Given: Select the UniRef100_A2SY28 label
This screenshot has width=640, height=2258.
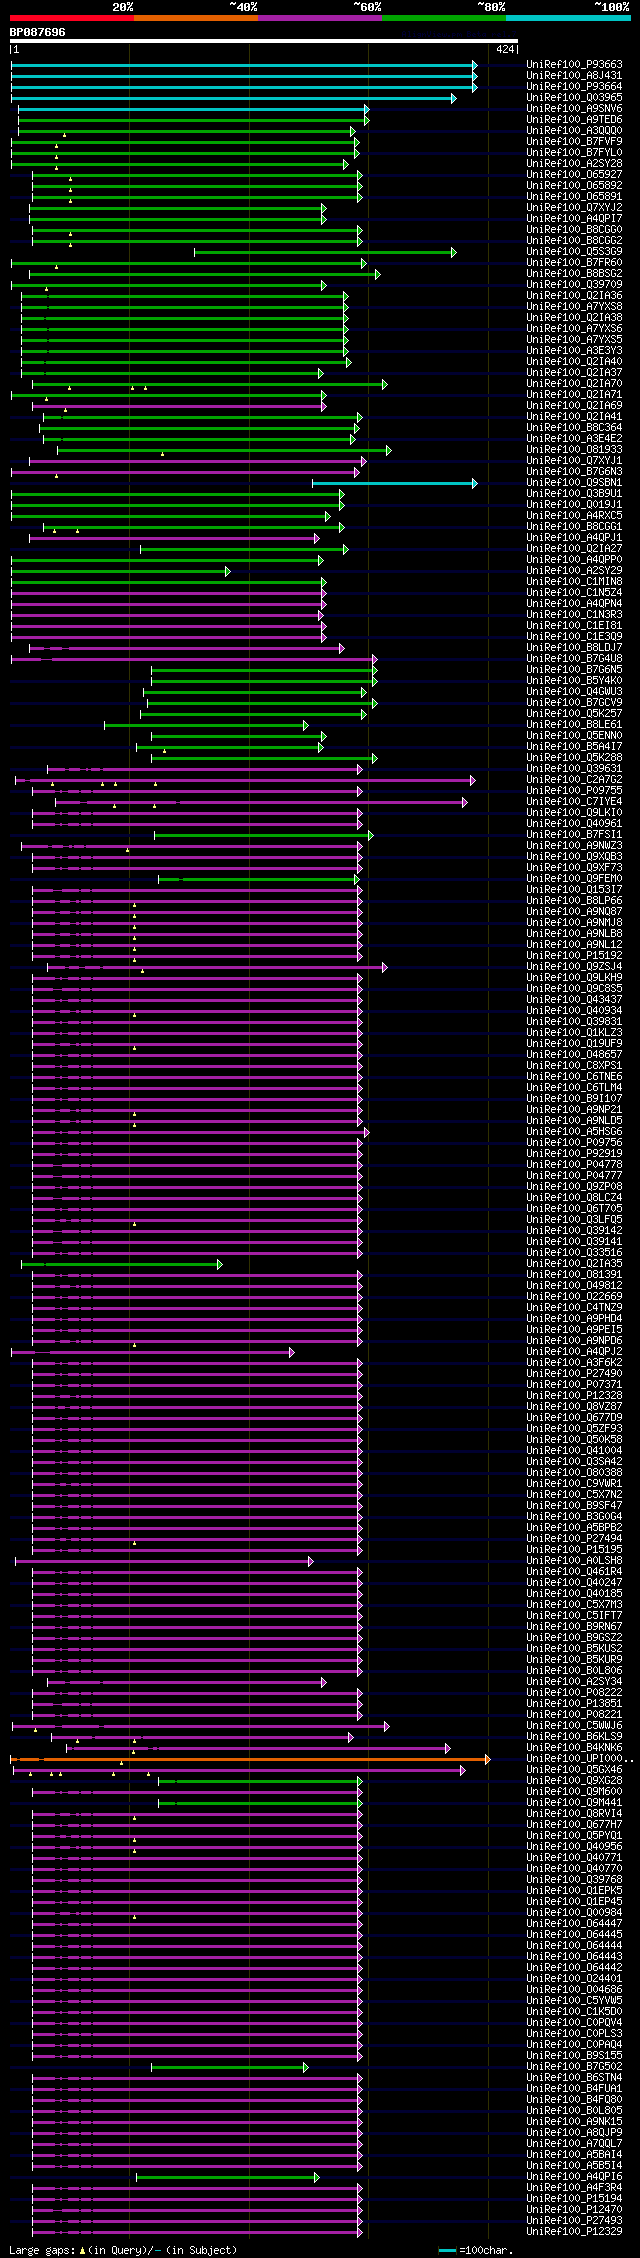Looking at the screenshot, I should tap(574, 164).
